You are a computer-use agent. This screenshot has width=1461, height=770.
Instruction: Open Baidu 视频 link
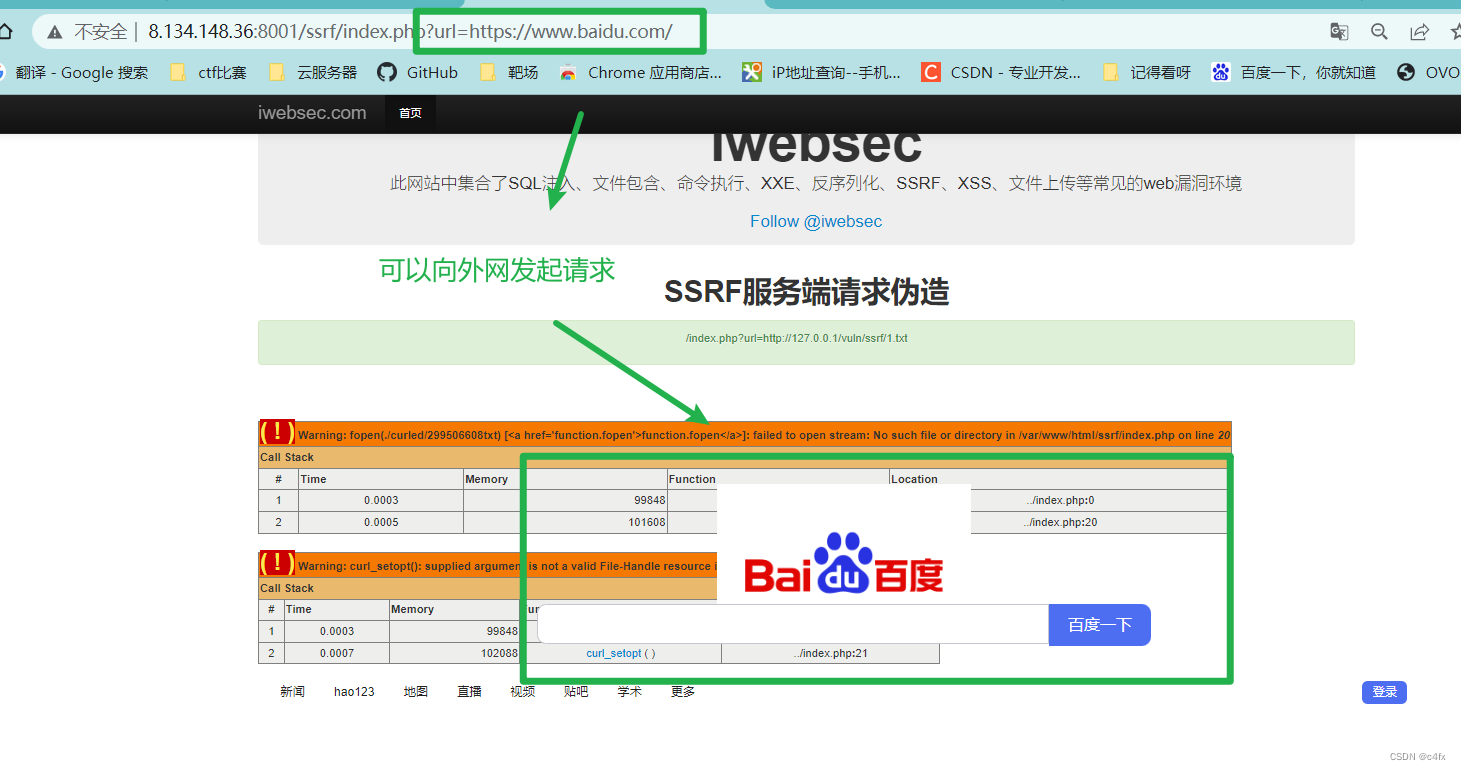tap(522, 692)
